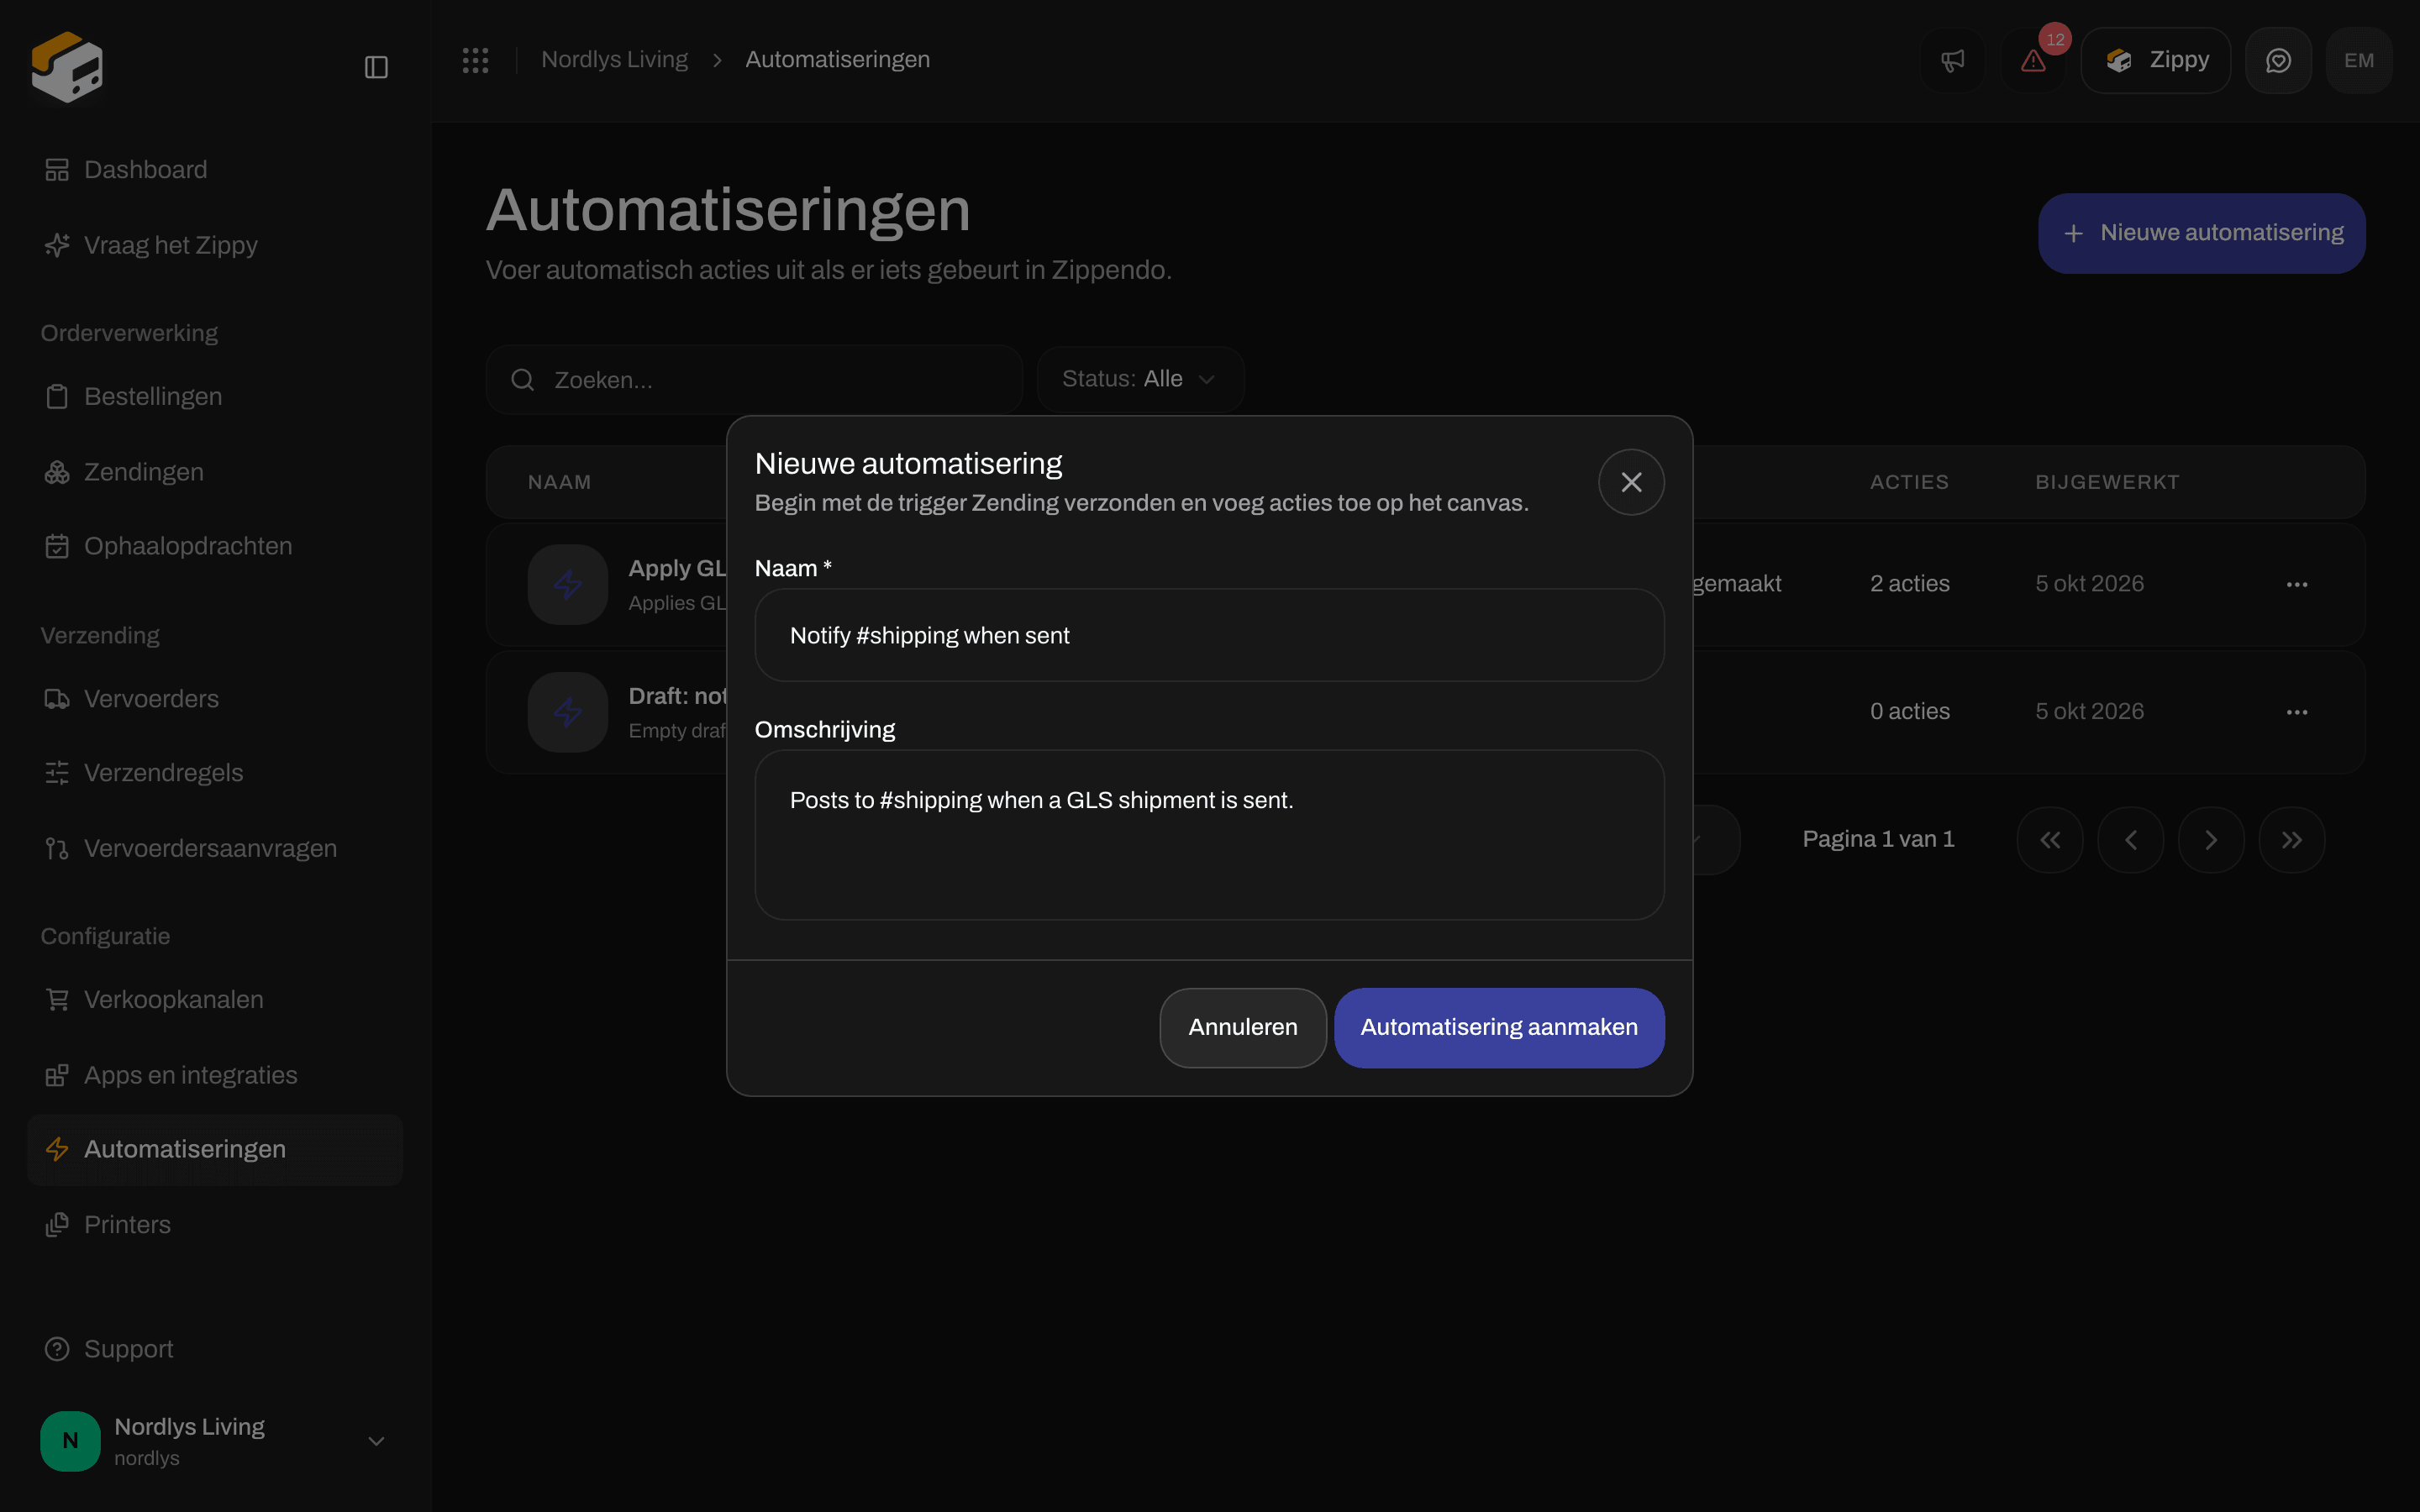Navigate to Zendingen
The width and height of the screenshot is (2420, 1512).
tap(215, 472)
